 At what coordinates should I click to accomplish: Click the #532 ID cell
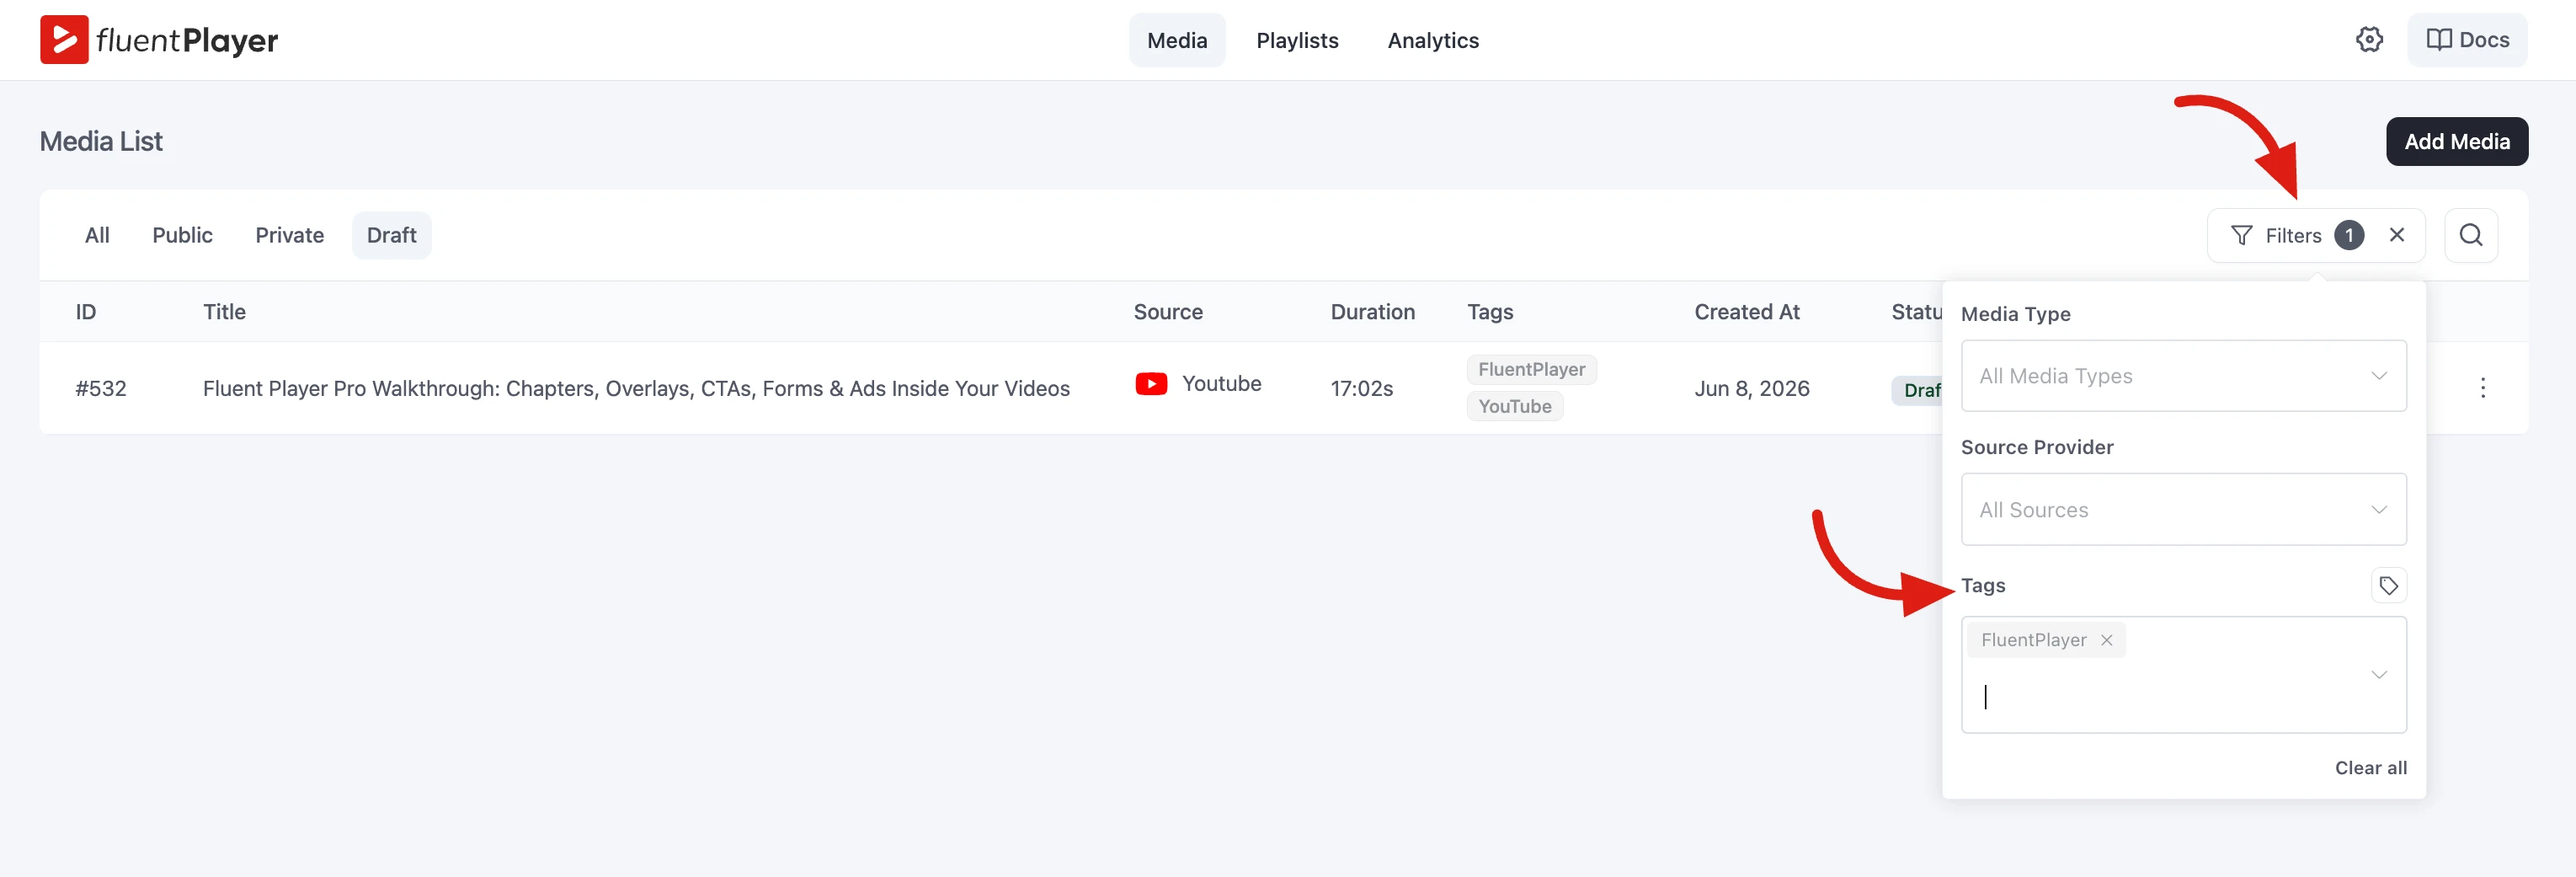tap(101, 388)
